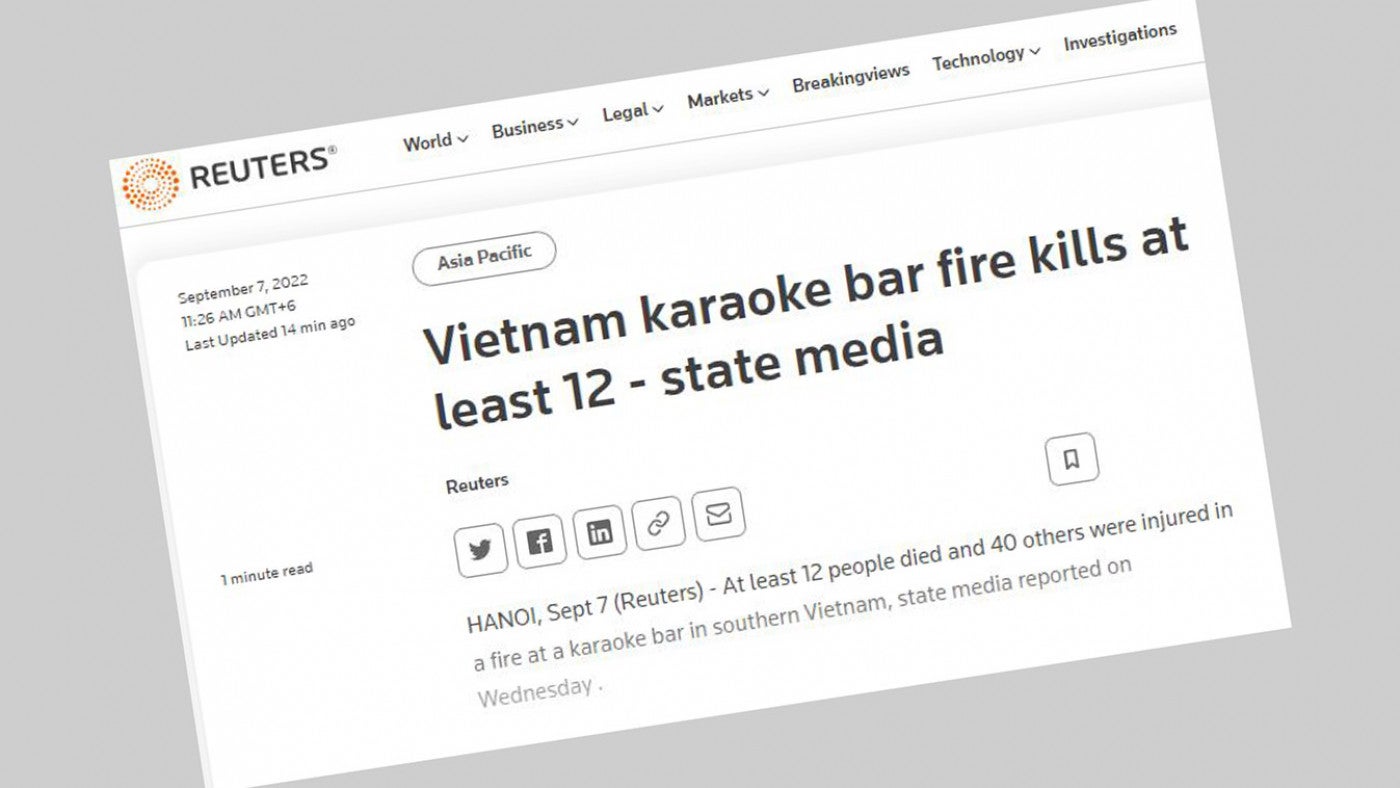Click the word Wednesday in article
Viewport: 1400px width, 788px height.
(x=536, y=691)
